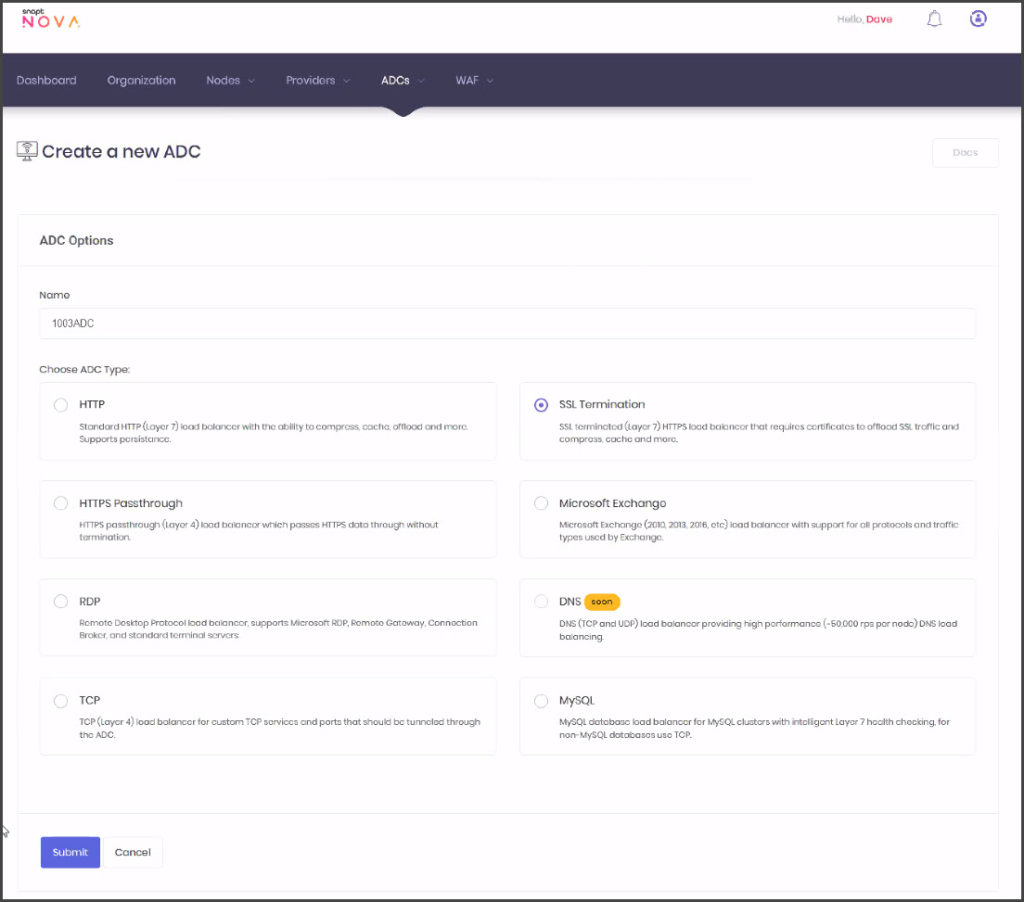Click the monitor icon beside Create a new ADC
Image resolution: width=1024 pixels, height=902 pixels.
(x=27, y=150)
